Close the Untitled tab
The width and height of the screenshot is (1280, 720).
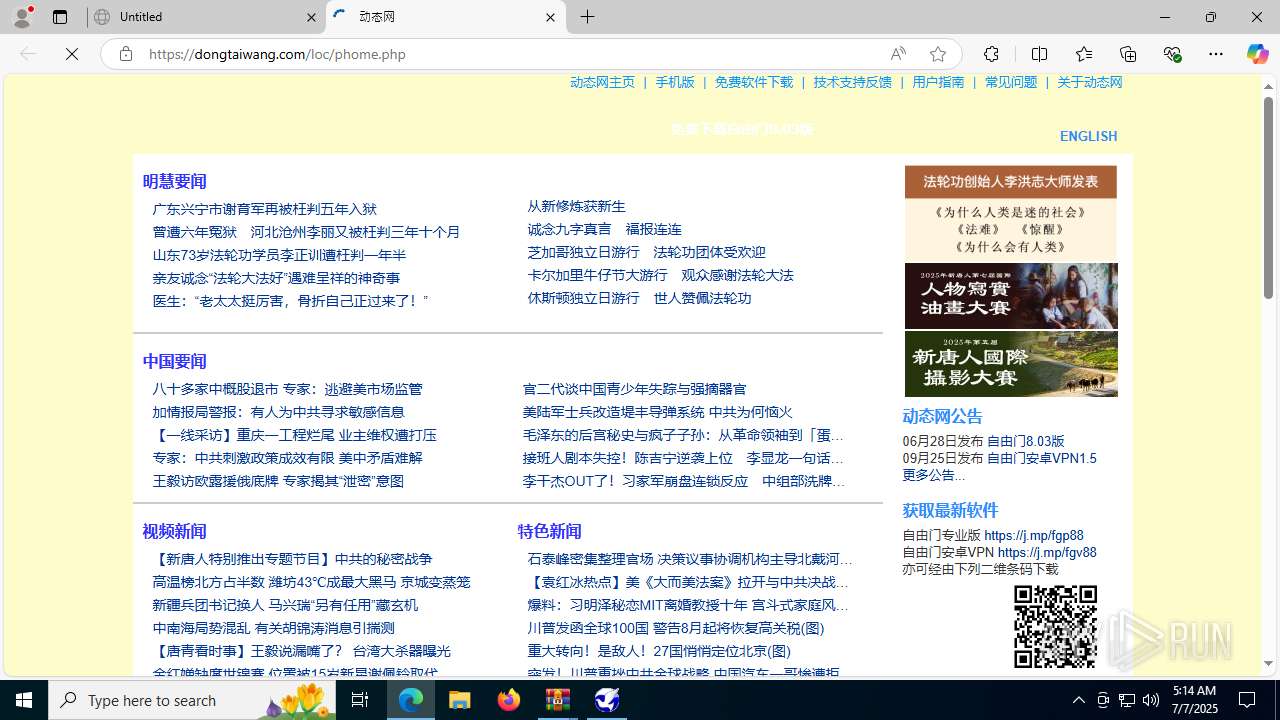(x=311, y=17)
